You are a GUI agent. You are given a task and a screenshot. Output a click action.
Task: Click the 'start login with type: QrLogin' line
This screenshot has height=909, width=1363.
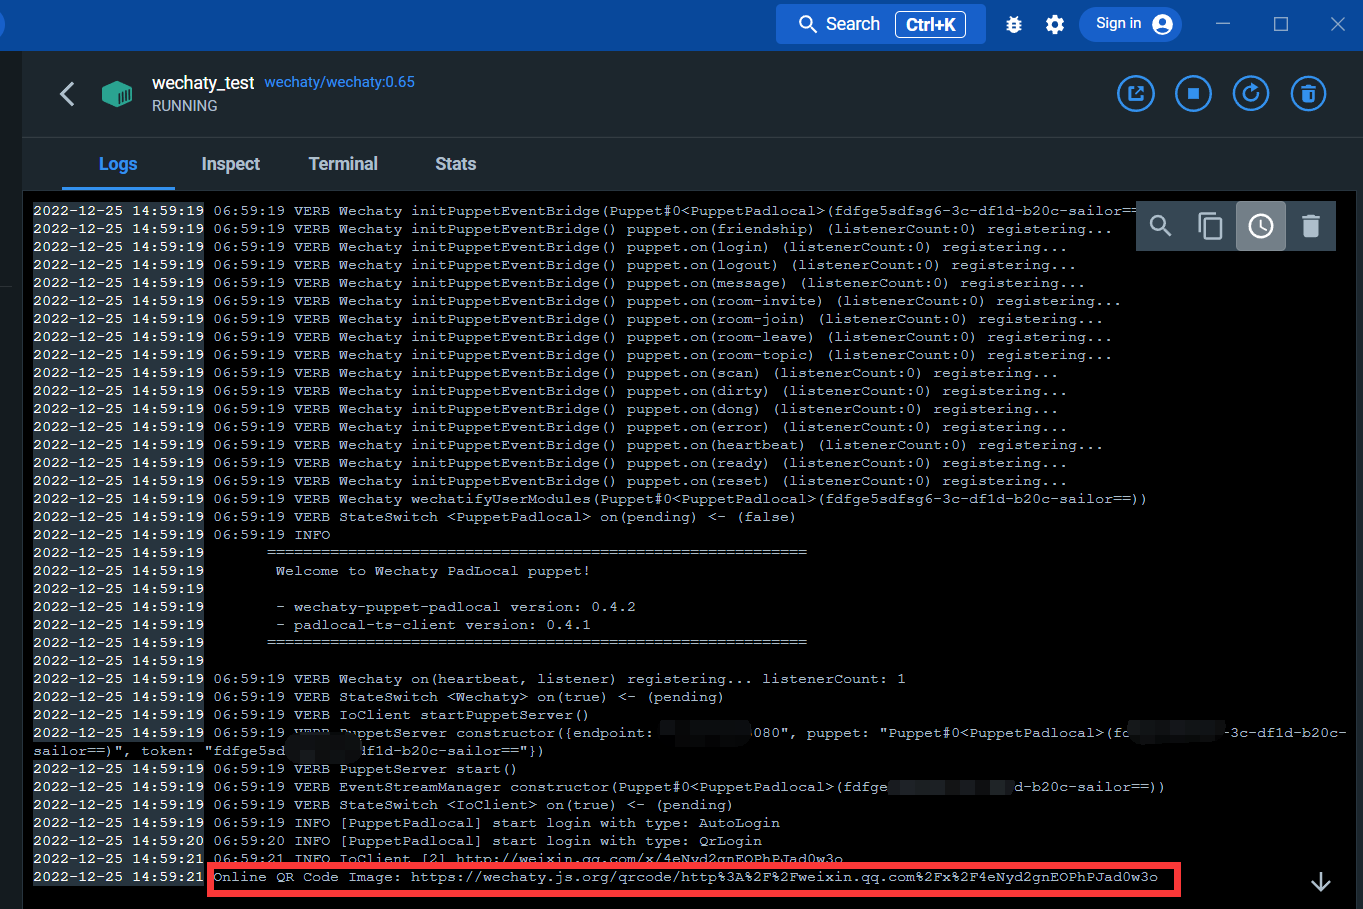487,841
